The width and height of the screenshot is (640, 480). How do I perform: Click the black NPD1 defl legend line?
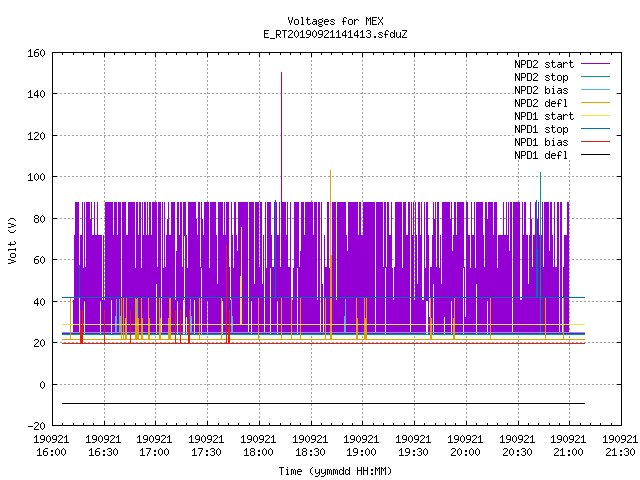click(x=595, y=155)
